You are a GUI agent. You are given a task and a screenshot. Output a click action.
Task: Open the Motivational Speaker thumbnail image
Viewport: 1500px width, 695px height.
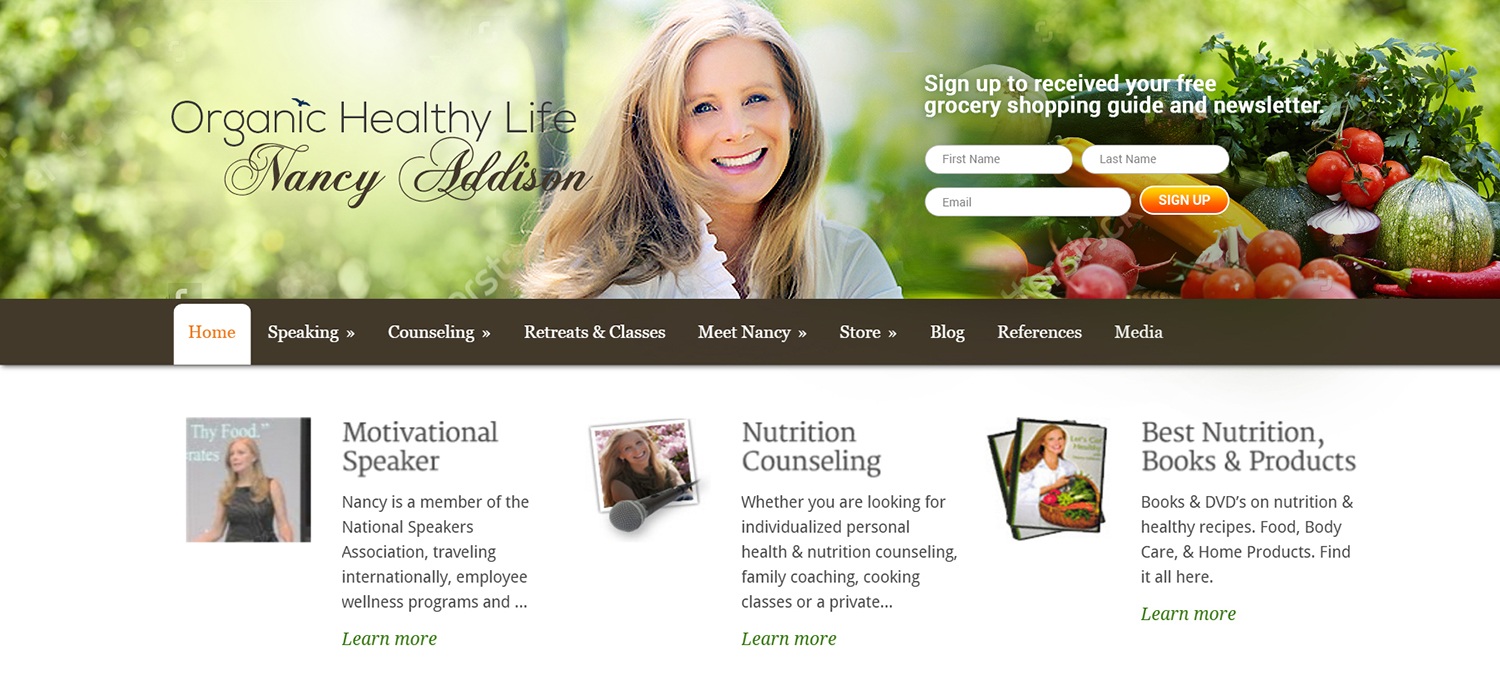[248, 480]
